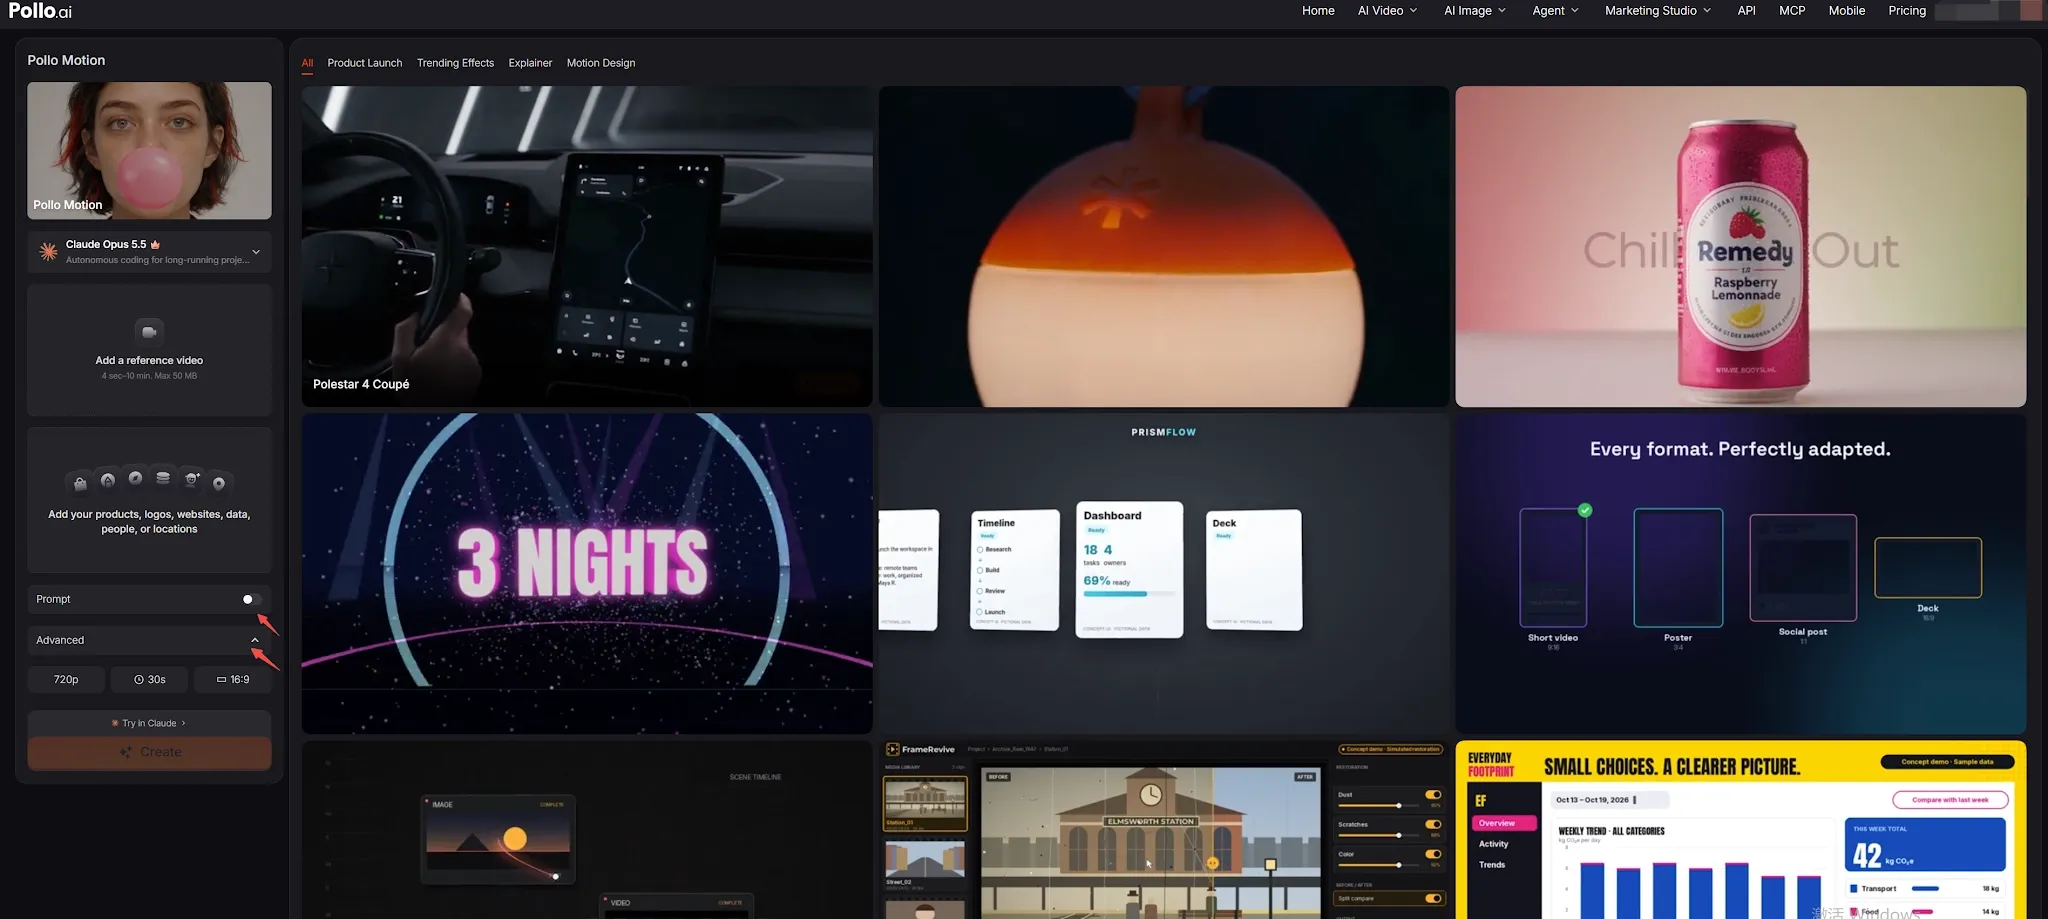Click the compass website icon

[x=135, y=478]
